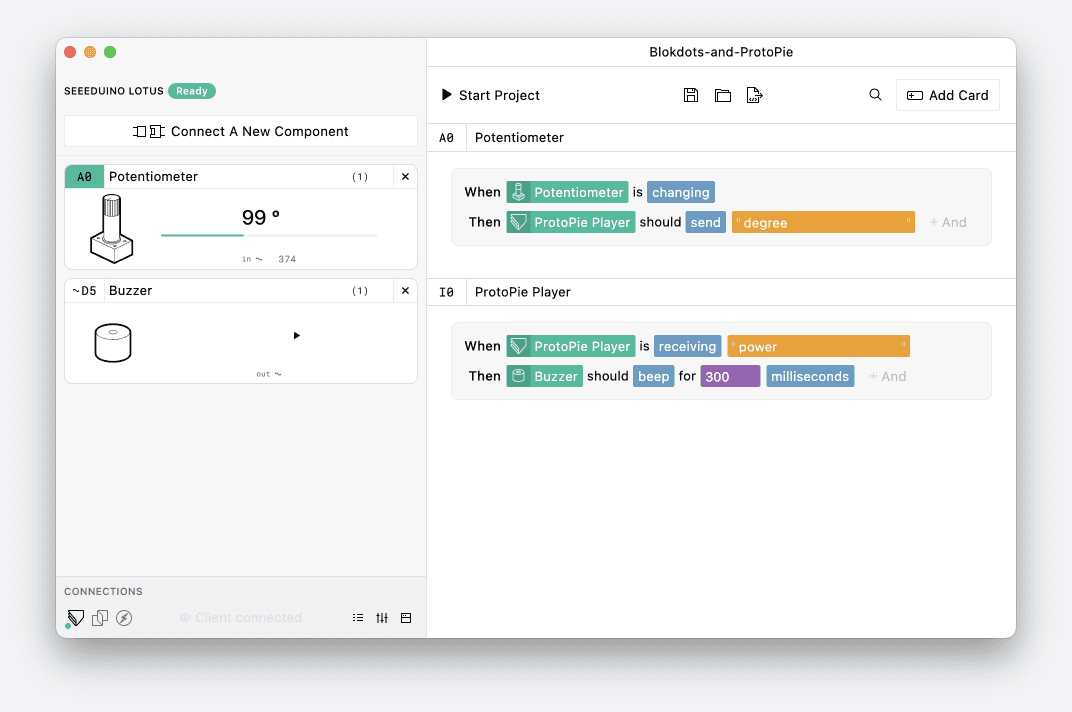Edit the 'degree' message field

(x=823, y=222)
